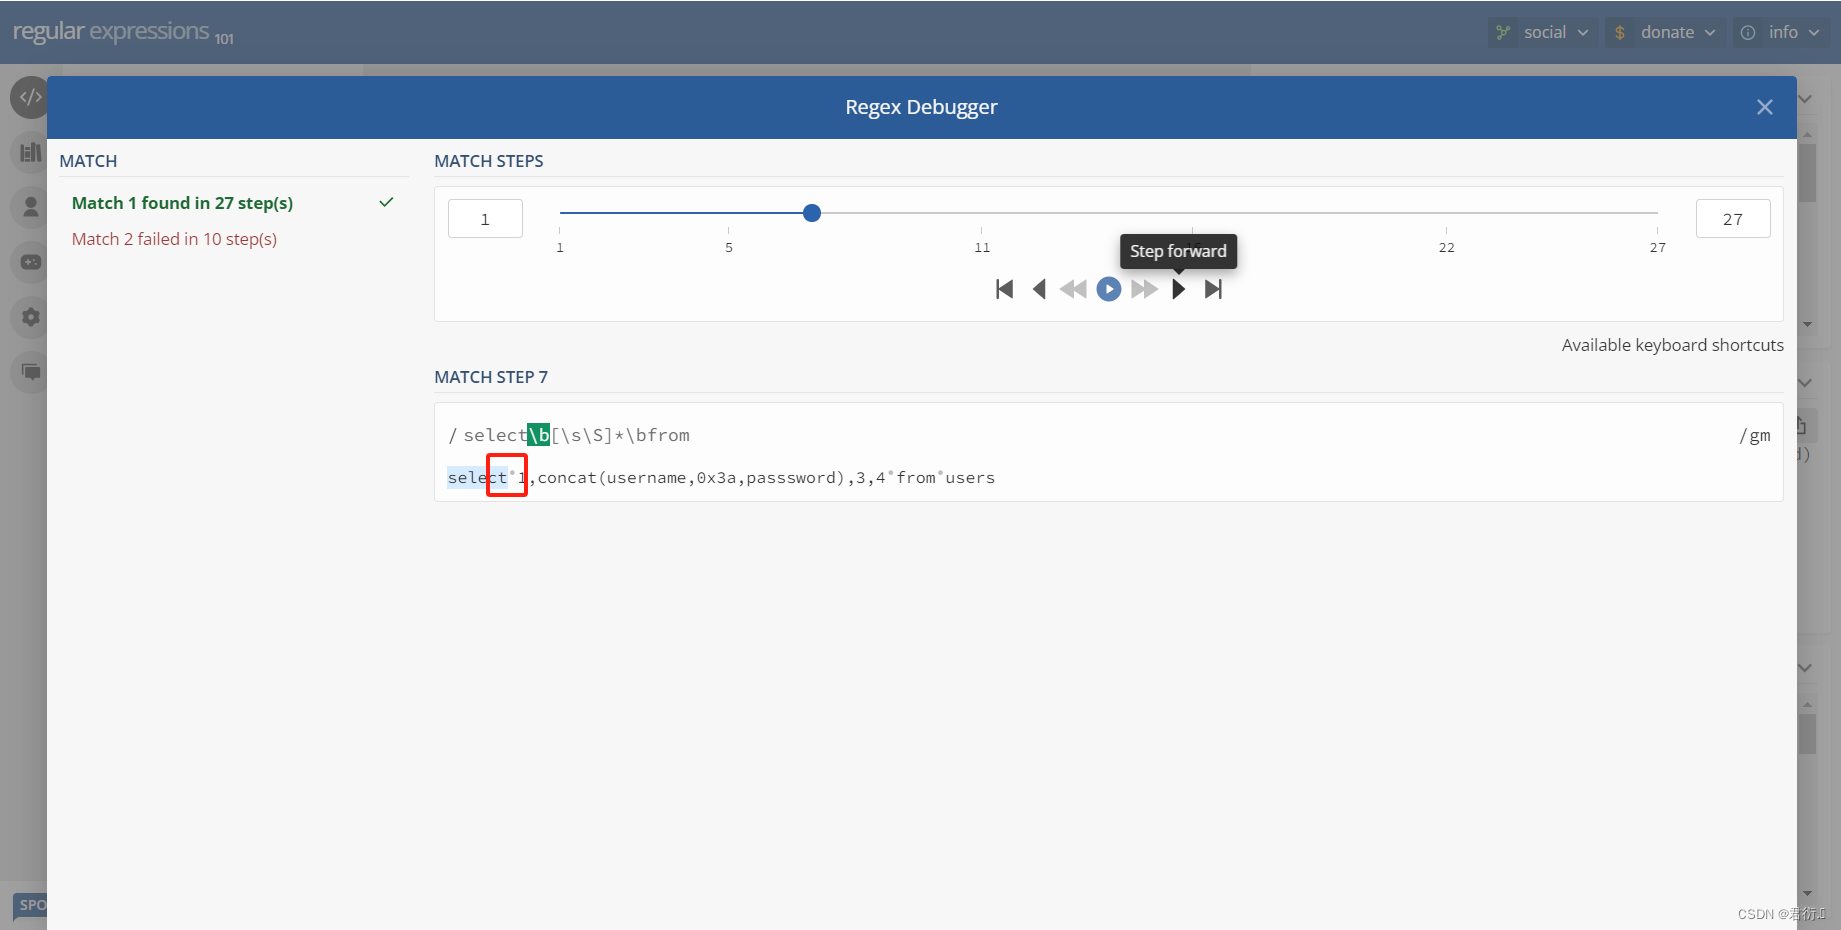The width and height of the screenshot is (1841, 930).
Task: Click the donate dollar icon
Action: 1620,32
